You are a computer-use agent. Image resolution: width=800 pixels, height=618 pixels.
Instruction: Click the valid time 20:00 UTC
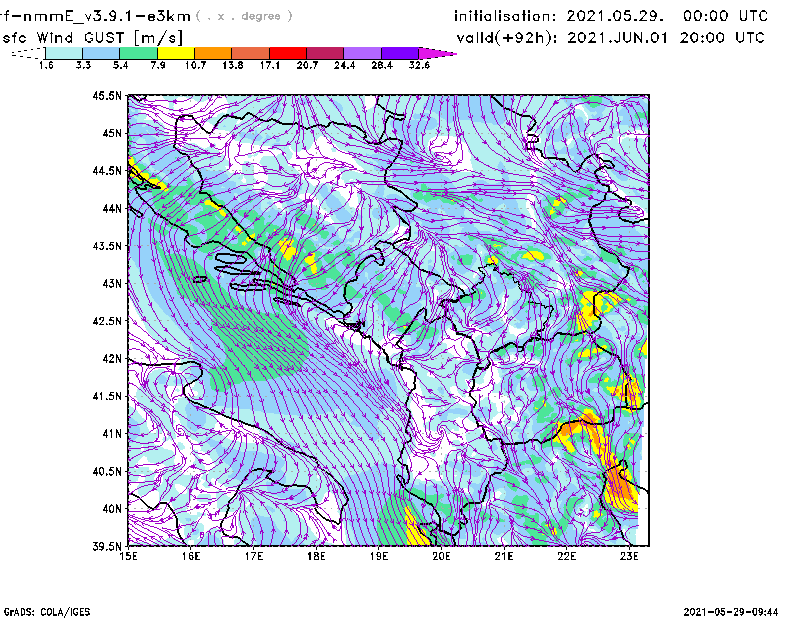(722, 38)
